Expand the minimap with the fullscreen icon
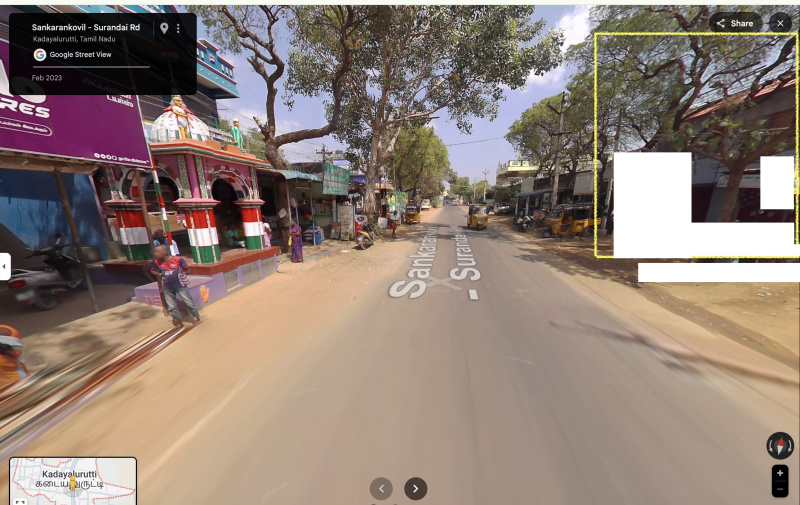The width and height of the screenshot is (800, 505). [x=20, y=499]
